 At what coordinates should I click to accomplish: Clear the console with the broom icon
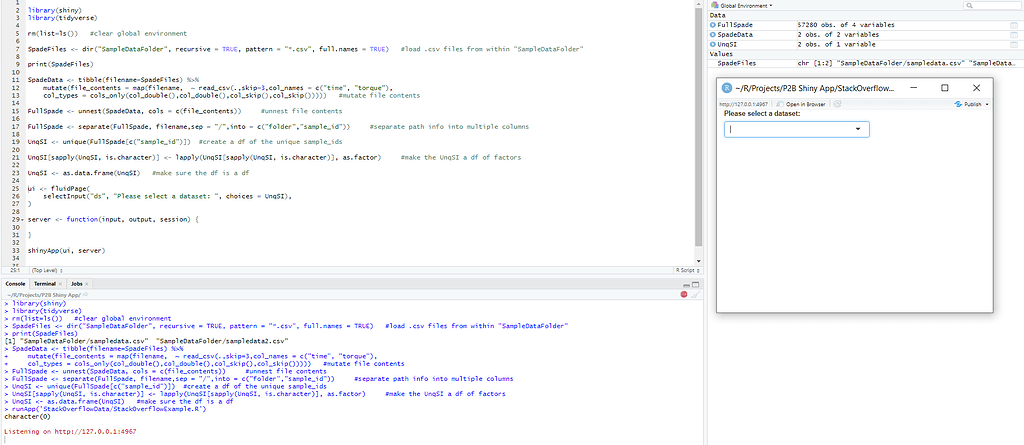pyautogui.click(x=697, y=294)
